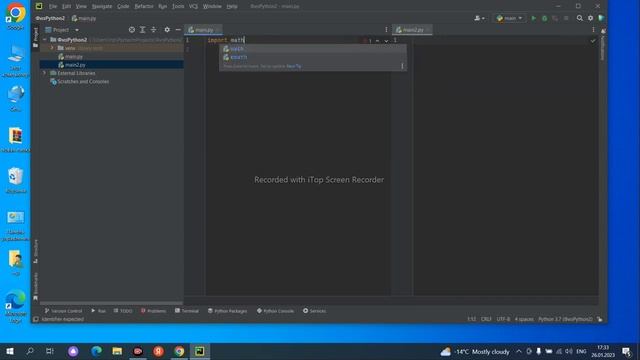
Task: Open the Run menu
Action: [x=162, y=6]
